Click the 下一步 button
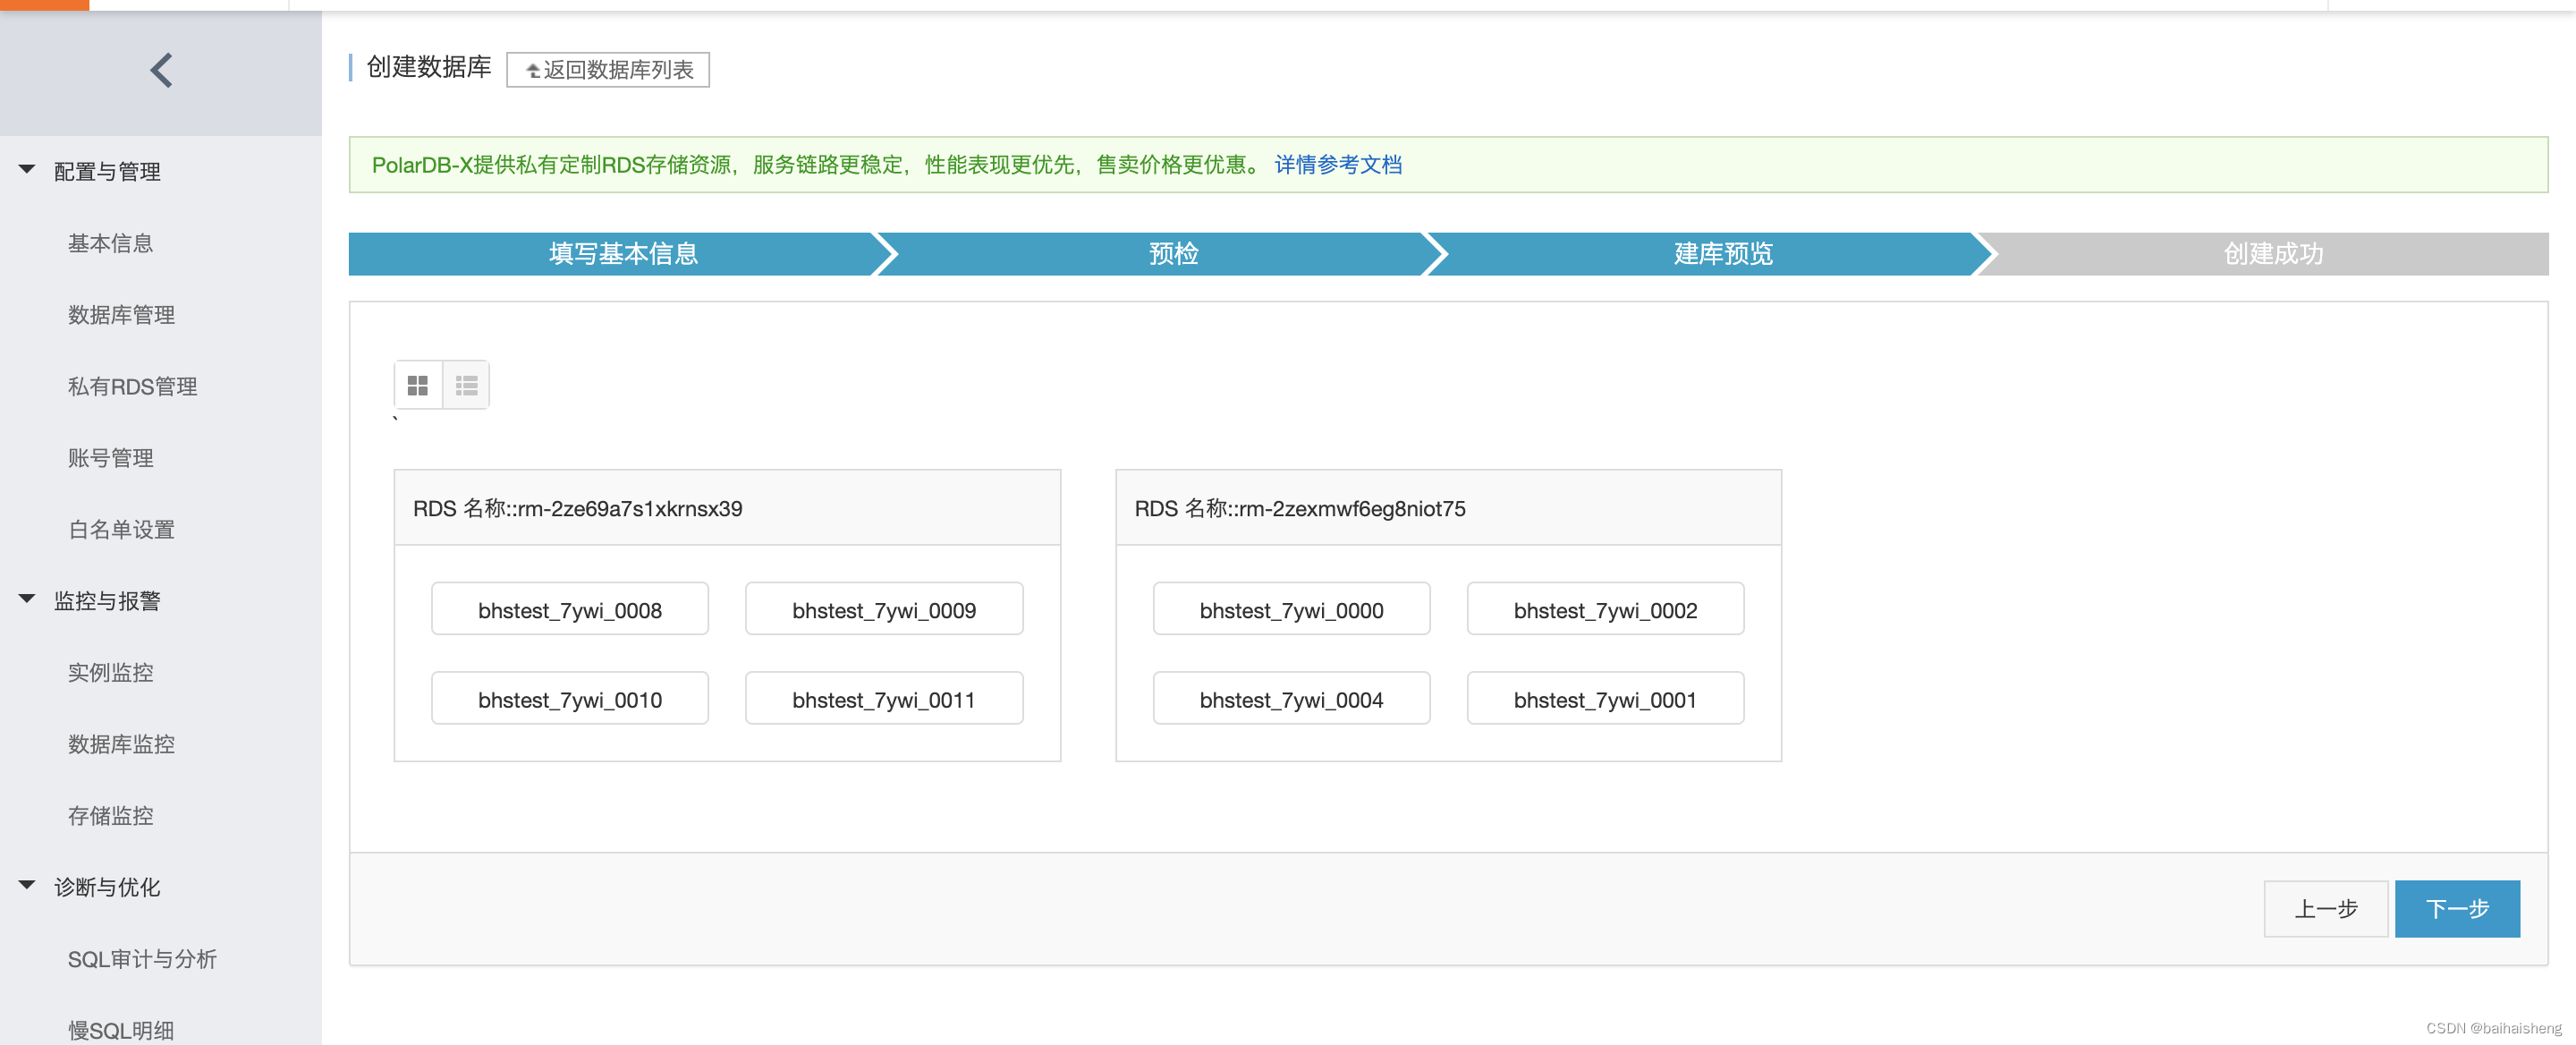This screenshot has height=1045, width=2576. tap(2457, 908)
